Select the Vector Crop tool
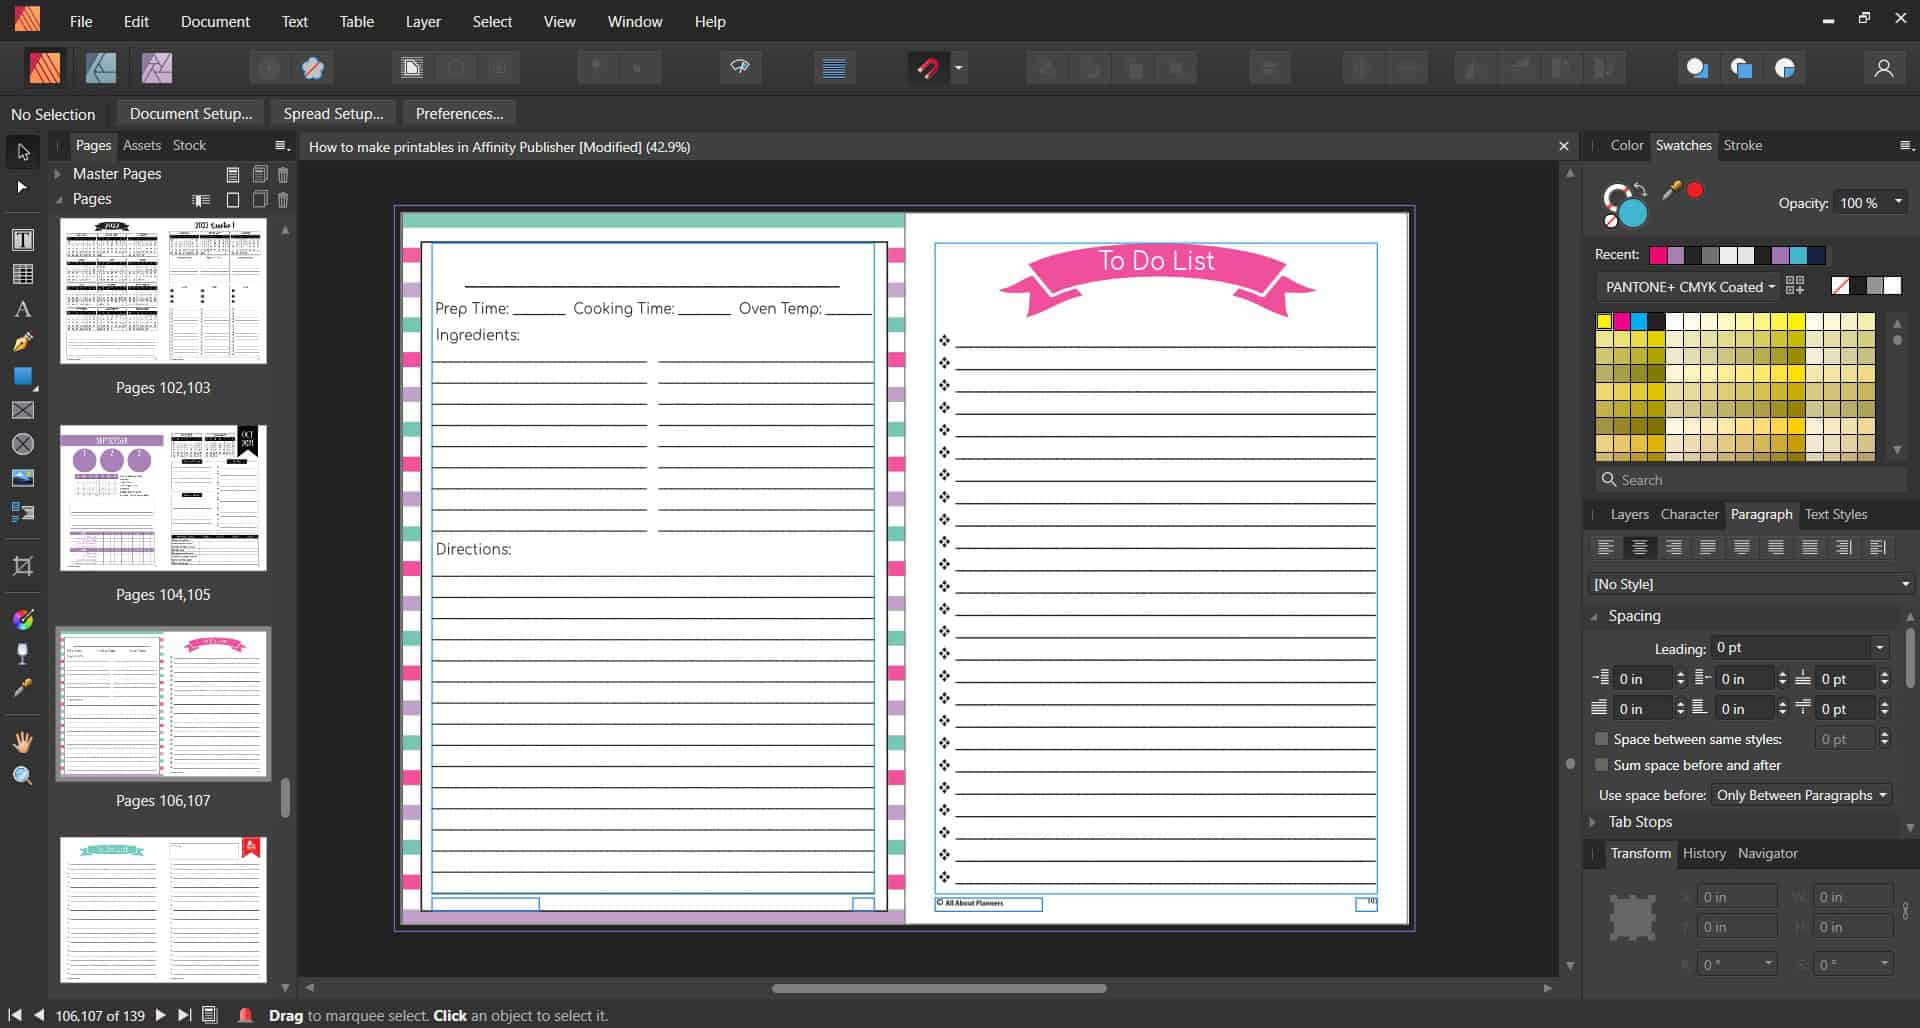 tap(22, 566)
